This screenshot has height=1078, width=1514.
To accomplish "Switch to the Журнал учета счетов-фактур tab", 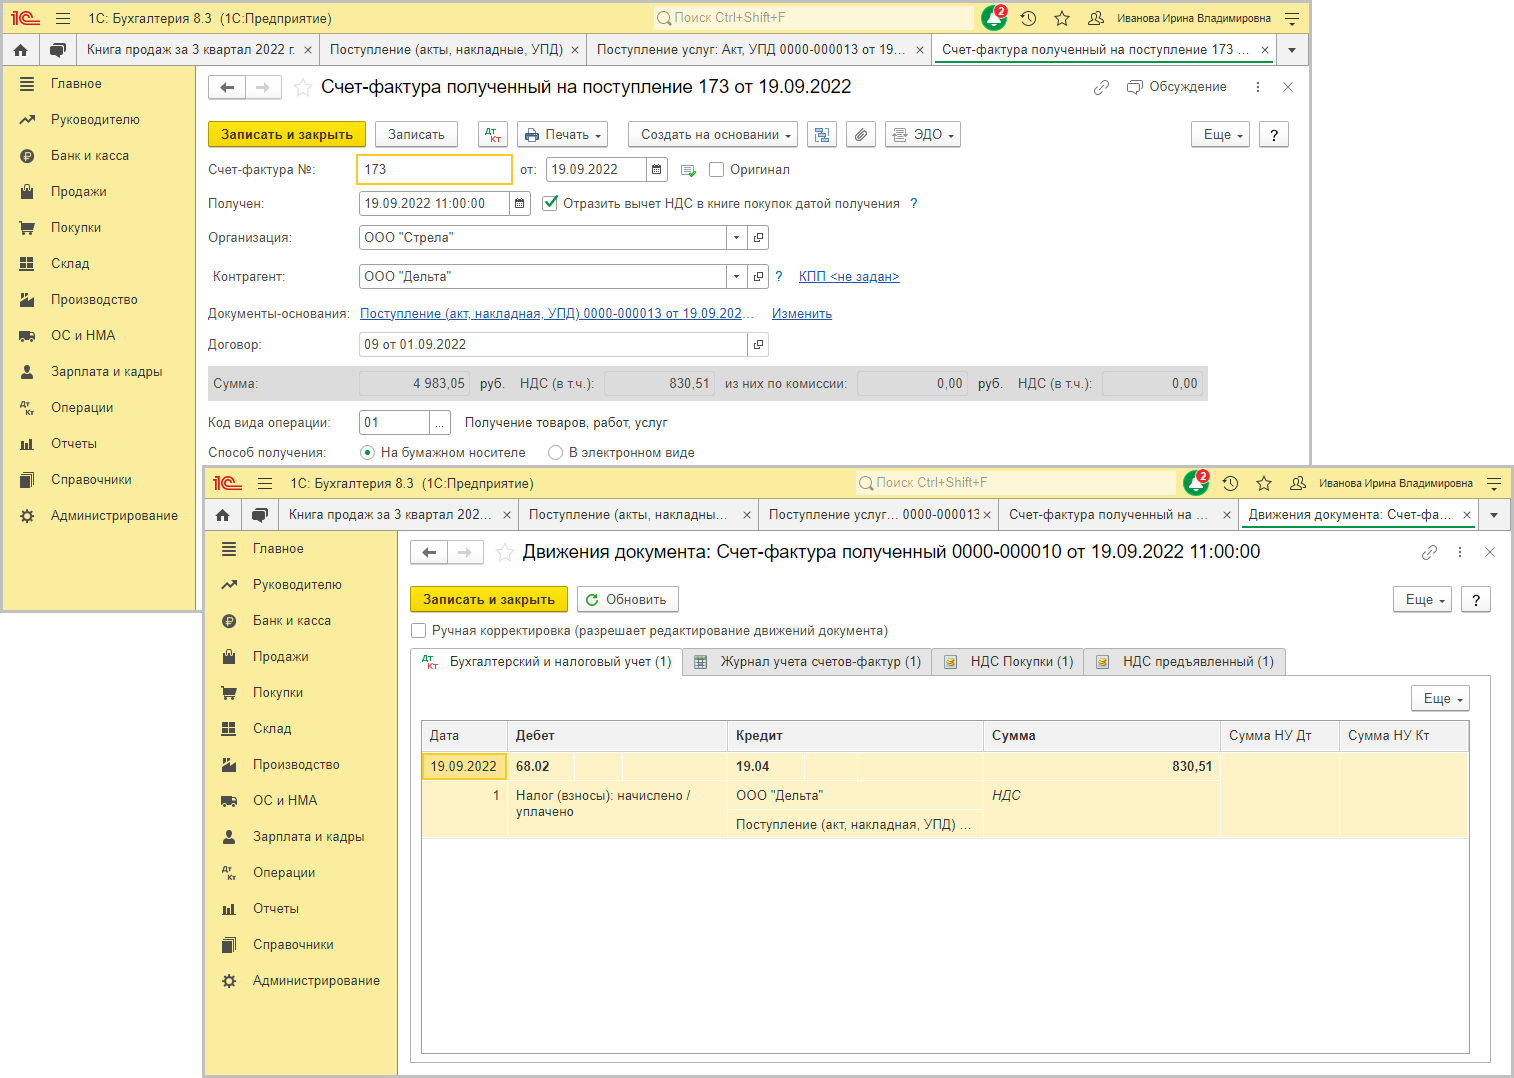I will pyautogui.click(x=808, y=662).
